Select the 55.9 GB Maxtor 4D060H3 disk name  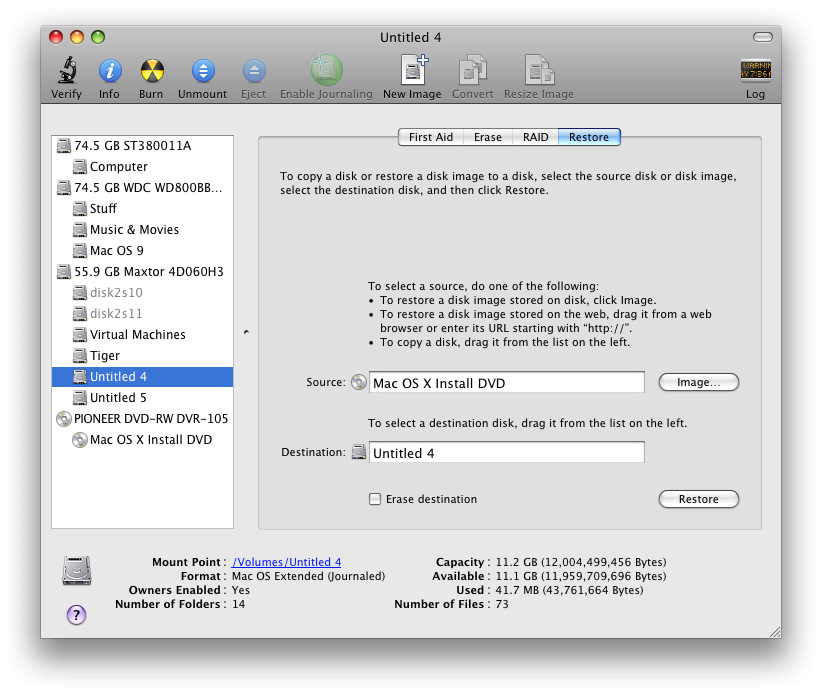149,272
